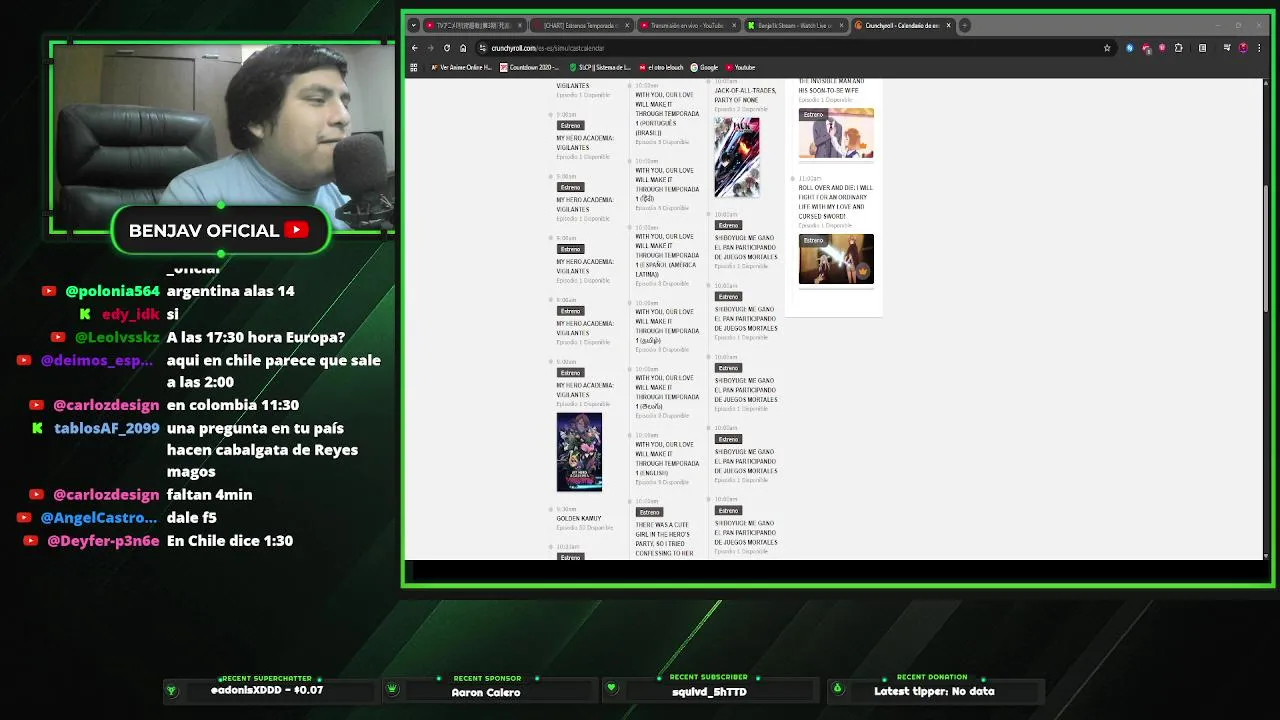
Task: Open With You Our Love (Português Brasil) entry
Action: point(667,114)
